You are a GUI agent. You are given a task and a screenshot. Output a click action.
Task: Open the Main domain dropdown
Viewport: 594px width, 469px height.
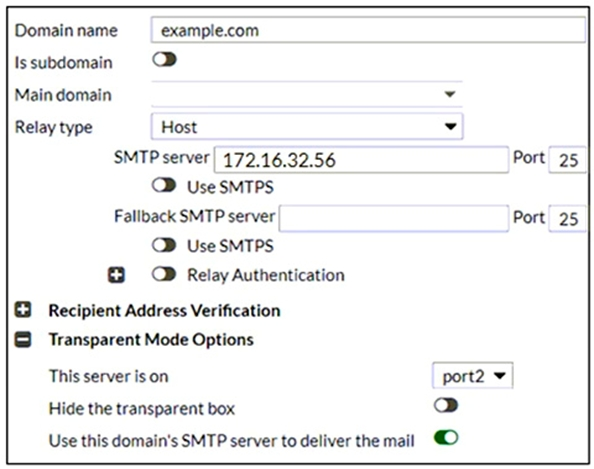307,94
